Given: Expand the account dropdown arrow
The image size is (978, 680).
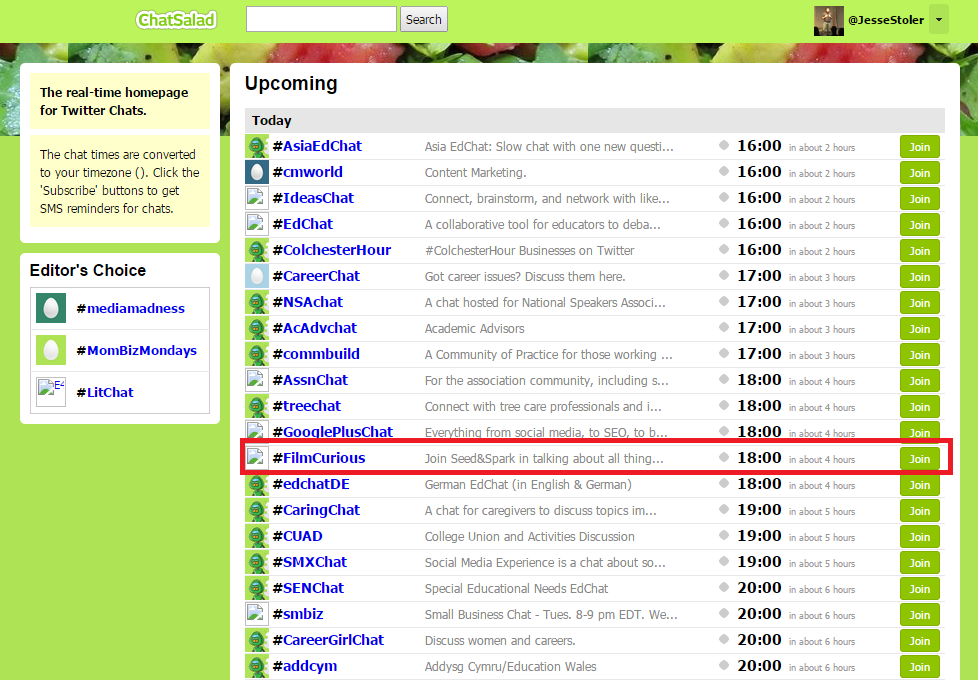Looking at the screenshot, I should 939,19.
